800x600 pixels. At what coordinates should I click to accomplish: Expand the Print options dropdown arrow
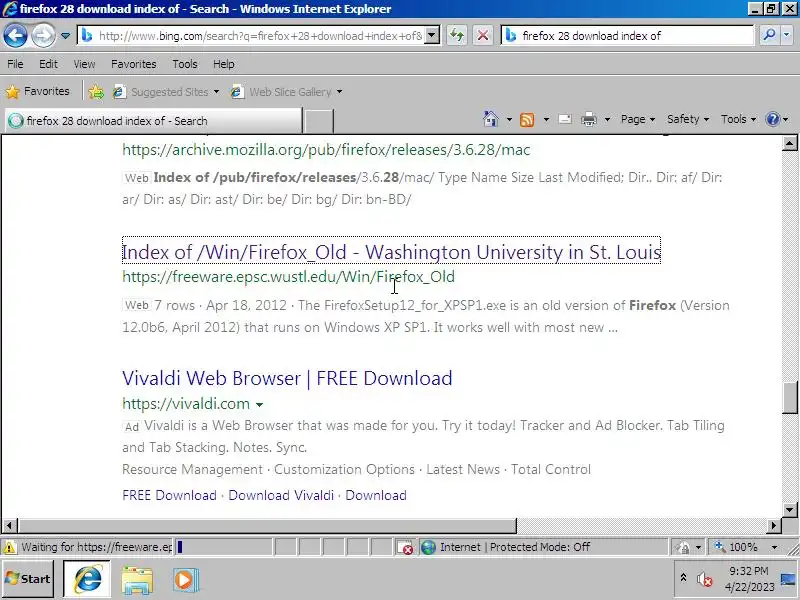click(607, 119)
